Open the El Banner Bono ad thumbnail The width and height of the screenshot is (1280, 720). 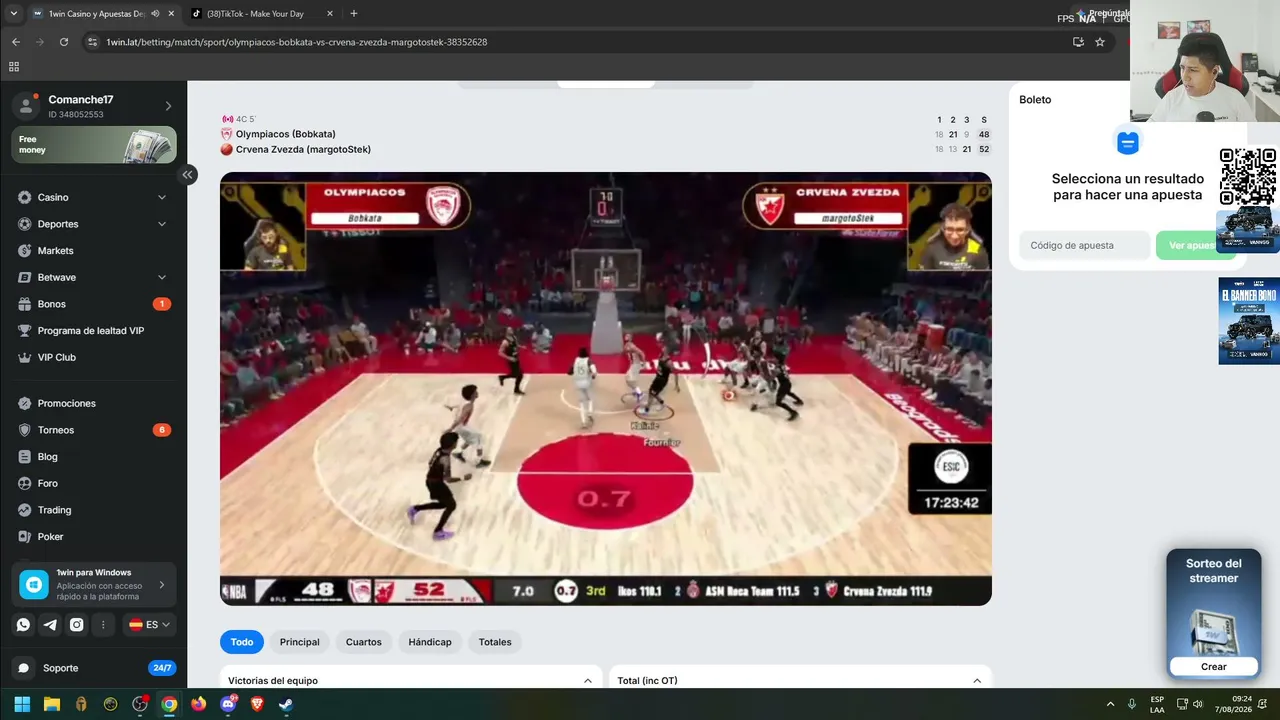pyautogui.click(x=1249, y=321)
